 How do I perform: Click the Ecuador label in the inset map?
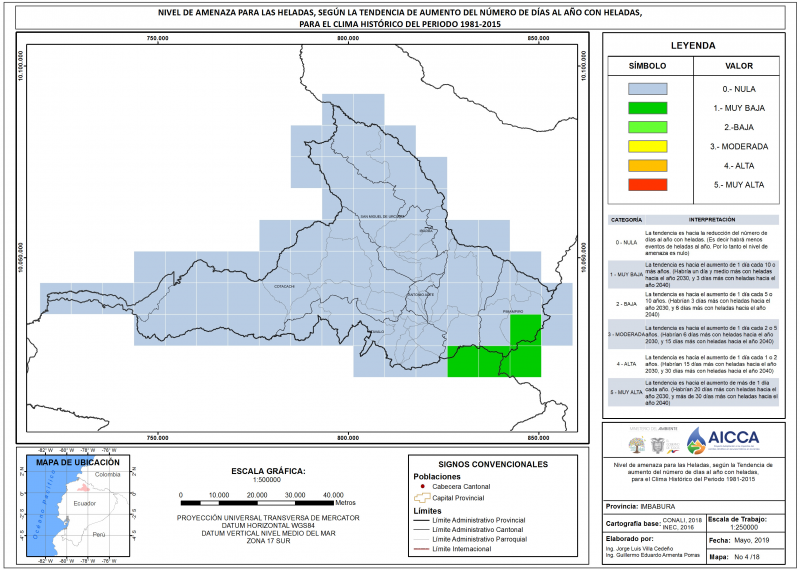click(85, 503)
